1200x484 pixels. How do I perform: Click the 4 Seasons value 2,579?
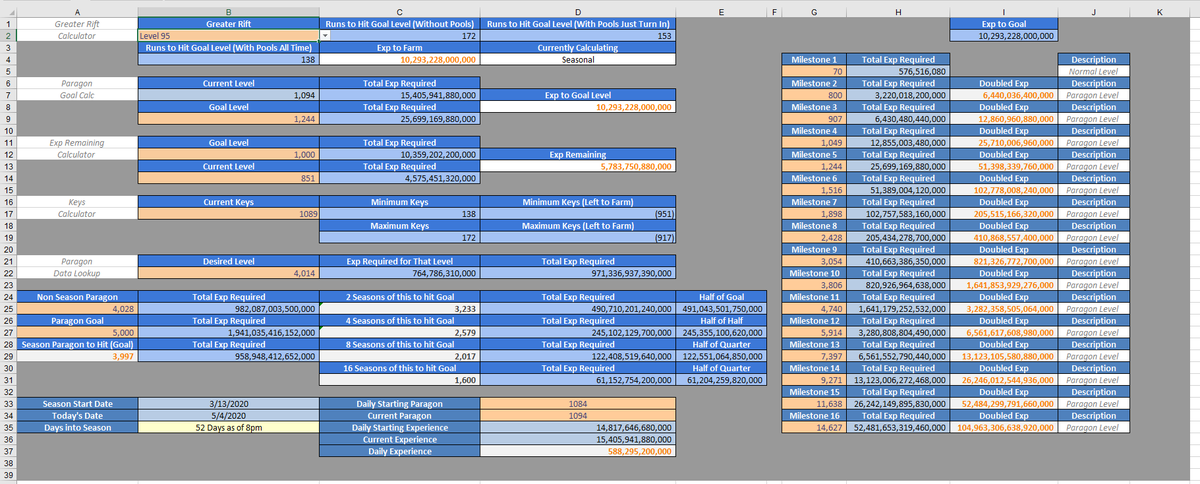coord(399,332)
